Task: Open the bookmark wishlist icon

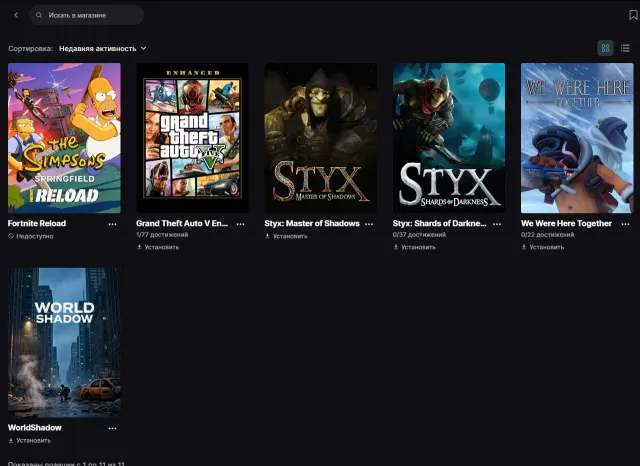Action: (x=633, y=15)
